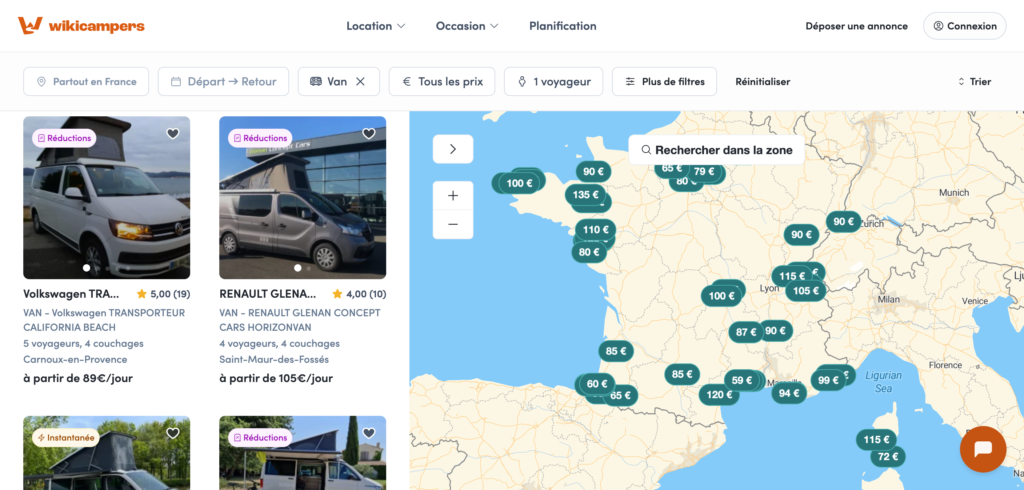Screen dimensions: 1024x490
Task: Remove the Van filter with X
Action: pyautogui.click(x=361, y=82)
